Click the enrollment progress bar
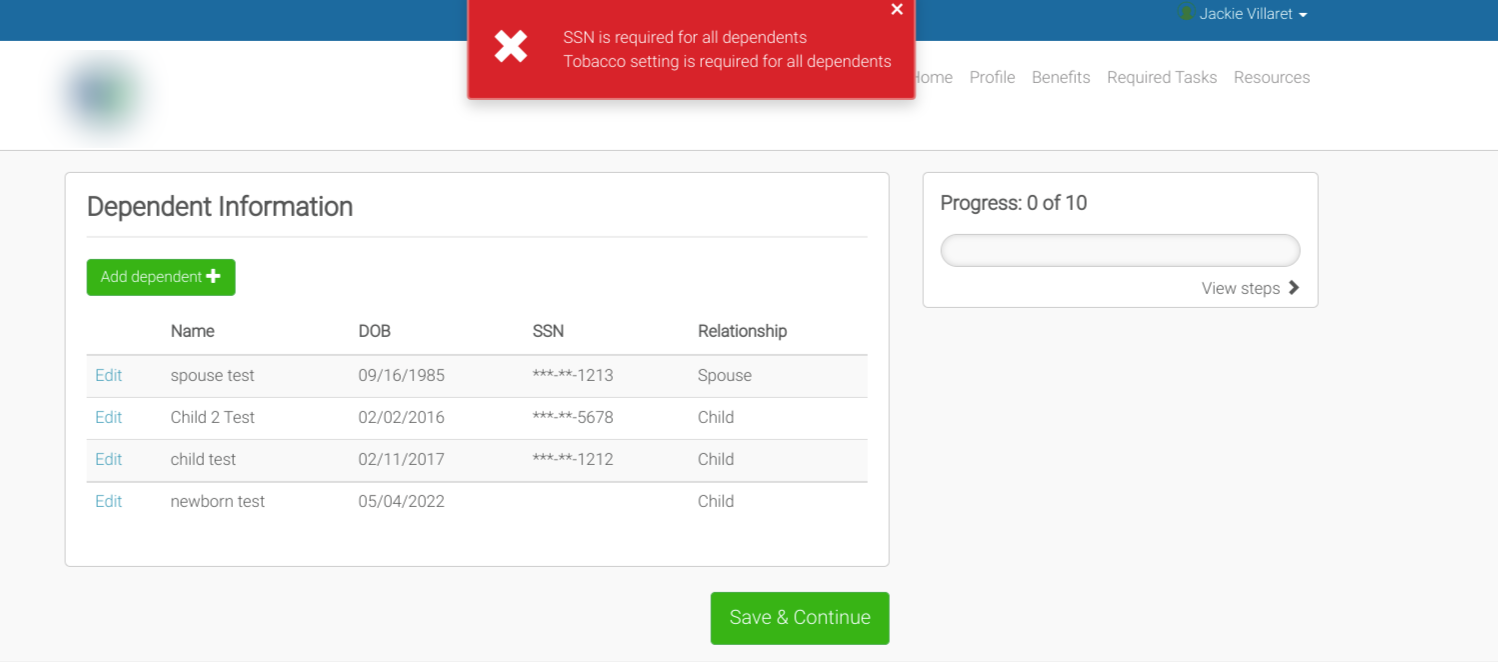Screen dimensions: 1498x662 [x=1120, y=251]
